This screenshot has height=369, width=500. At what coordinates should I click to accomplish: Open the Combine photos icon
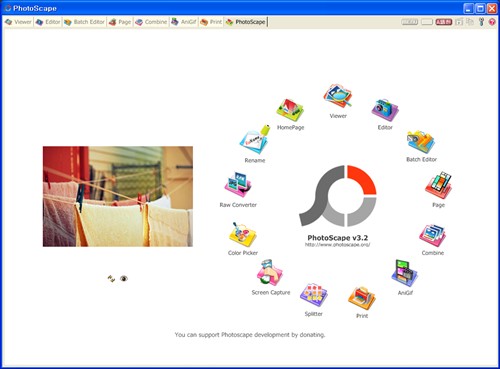tap(432, 236)
